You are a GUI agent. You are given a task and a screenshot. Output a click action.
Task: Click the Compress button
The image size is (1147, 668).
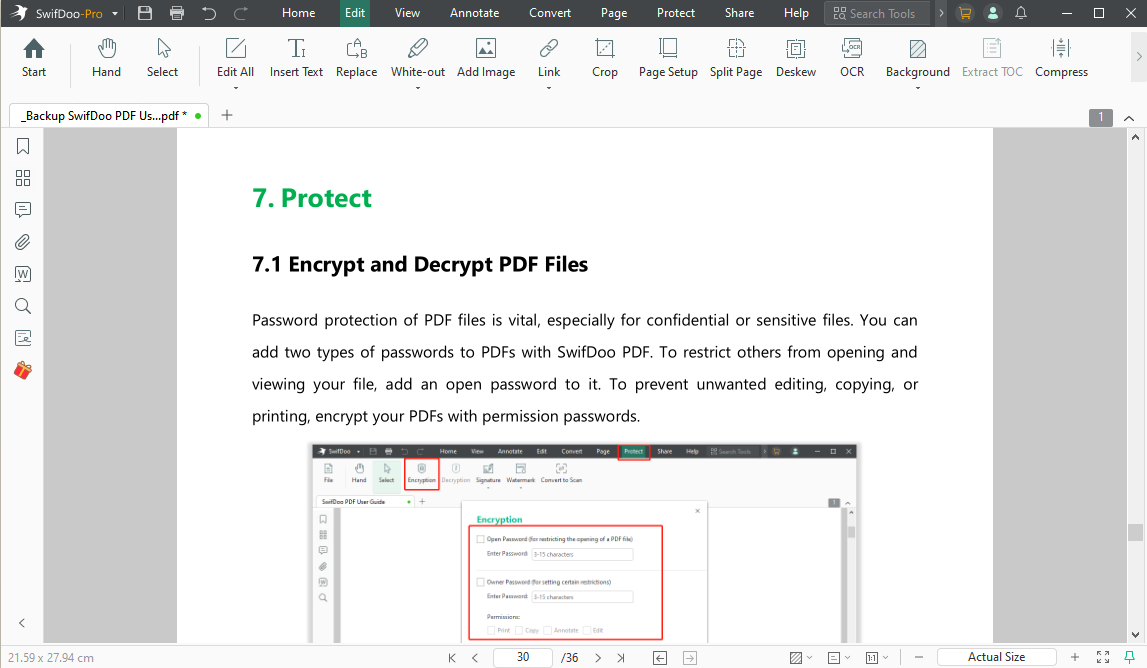coord(1061,58)
